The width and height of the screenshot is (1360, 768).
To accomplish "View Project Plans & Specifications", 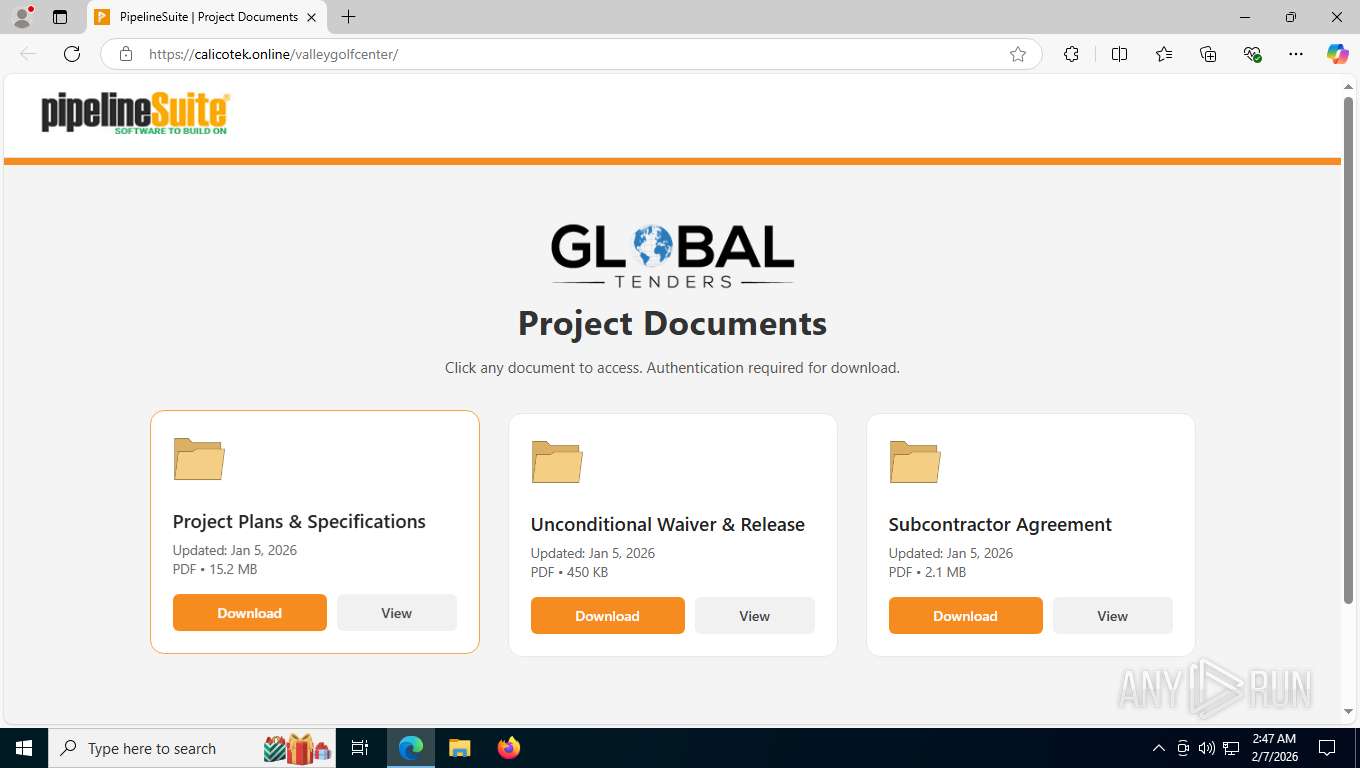I will point(397,613).
